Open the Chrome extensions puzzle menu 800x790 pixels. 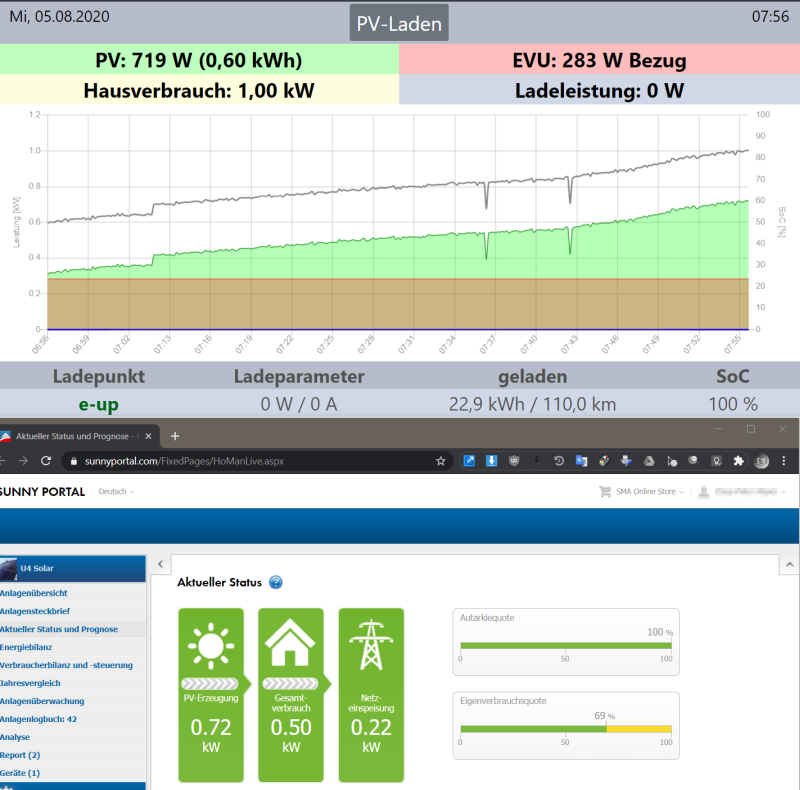(738, 461)
